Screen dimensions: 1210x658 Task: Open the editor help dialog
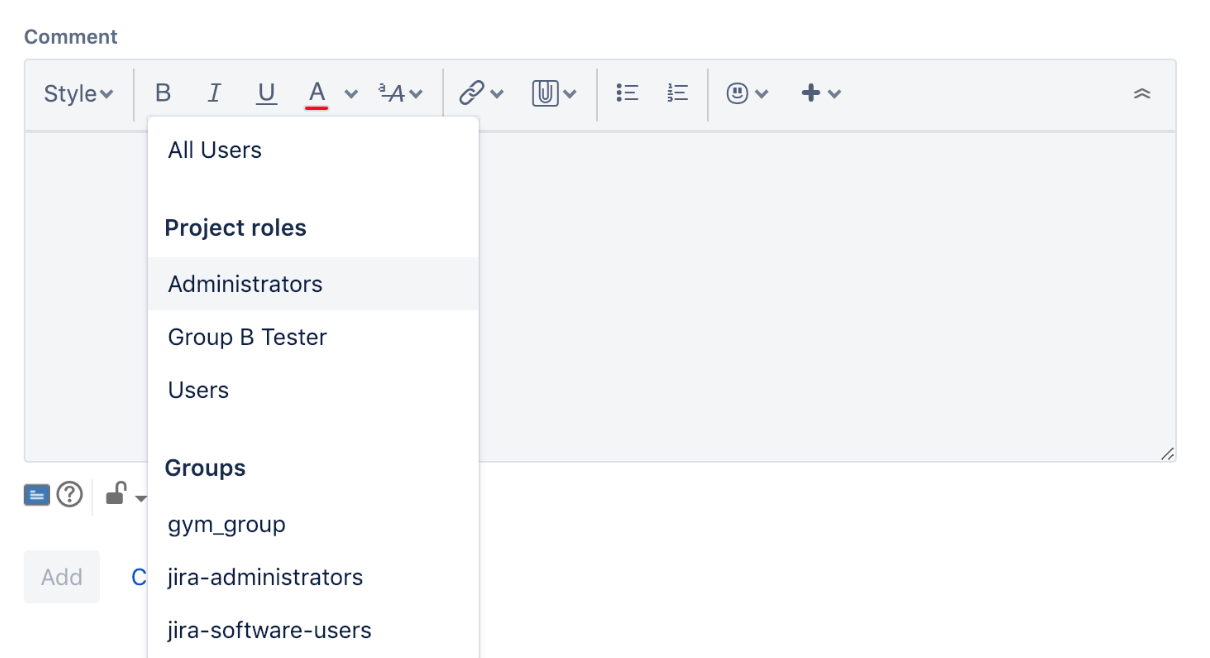pyautogui.click(x=68, y=494)
